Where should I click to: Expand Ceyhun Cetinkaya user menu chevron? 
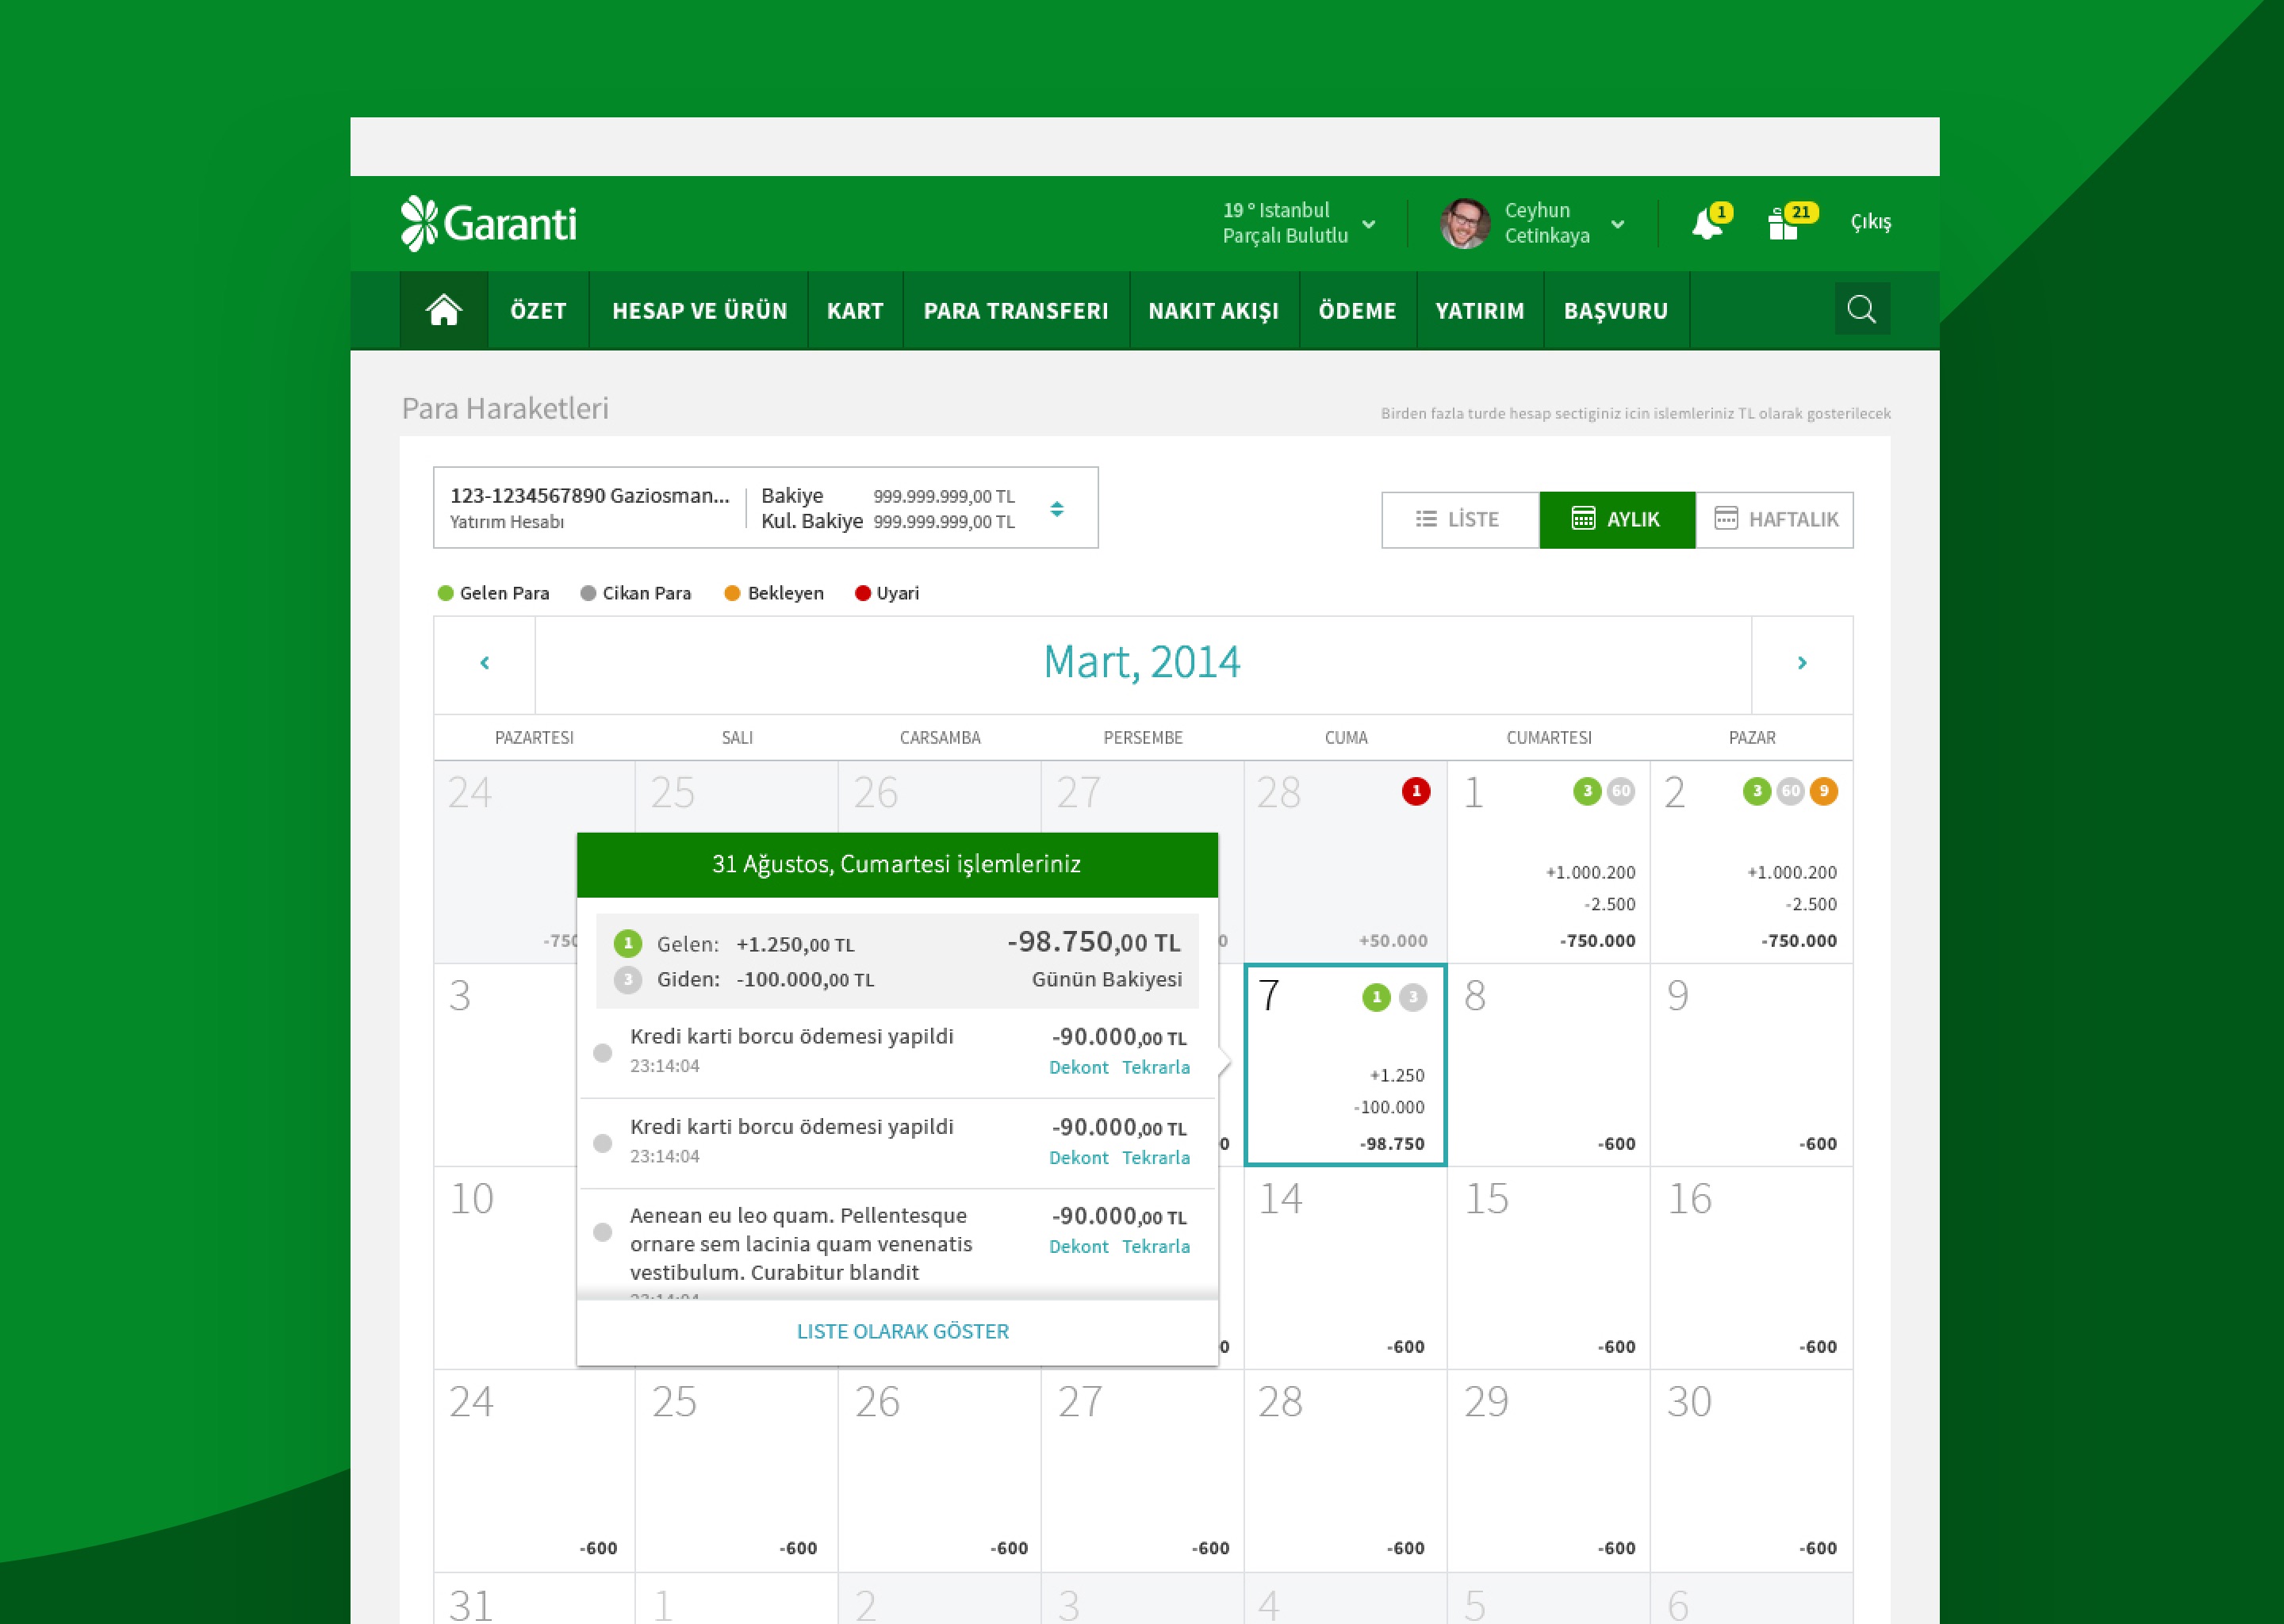(x=1617, y=224)
